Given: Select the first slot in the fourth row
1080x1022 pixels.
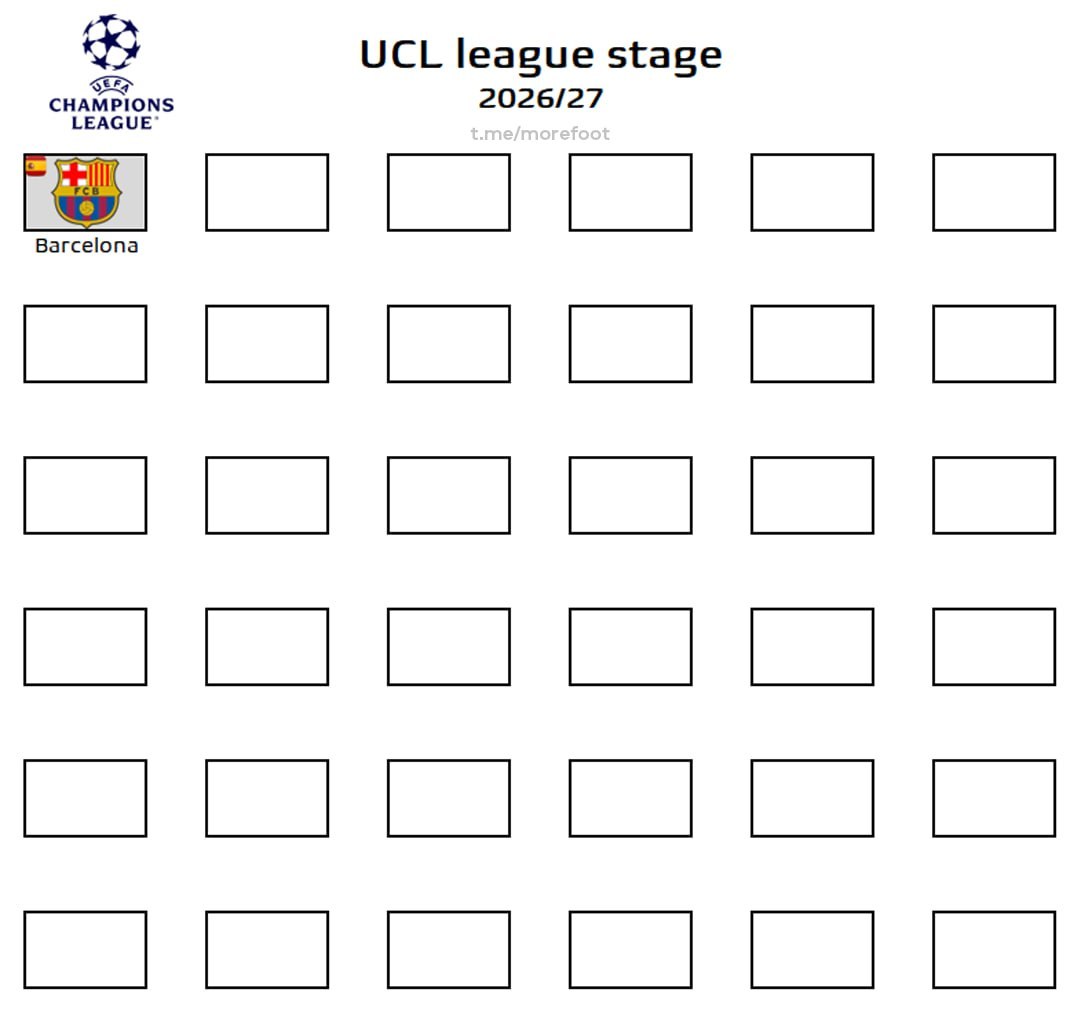Looking at the screenshot, I should [85, 646].
